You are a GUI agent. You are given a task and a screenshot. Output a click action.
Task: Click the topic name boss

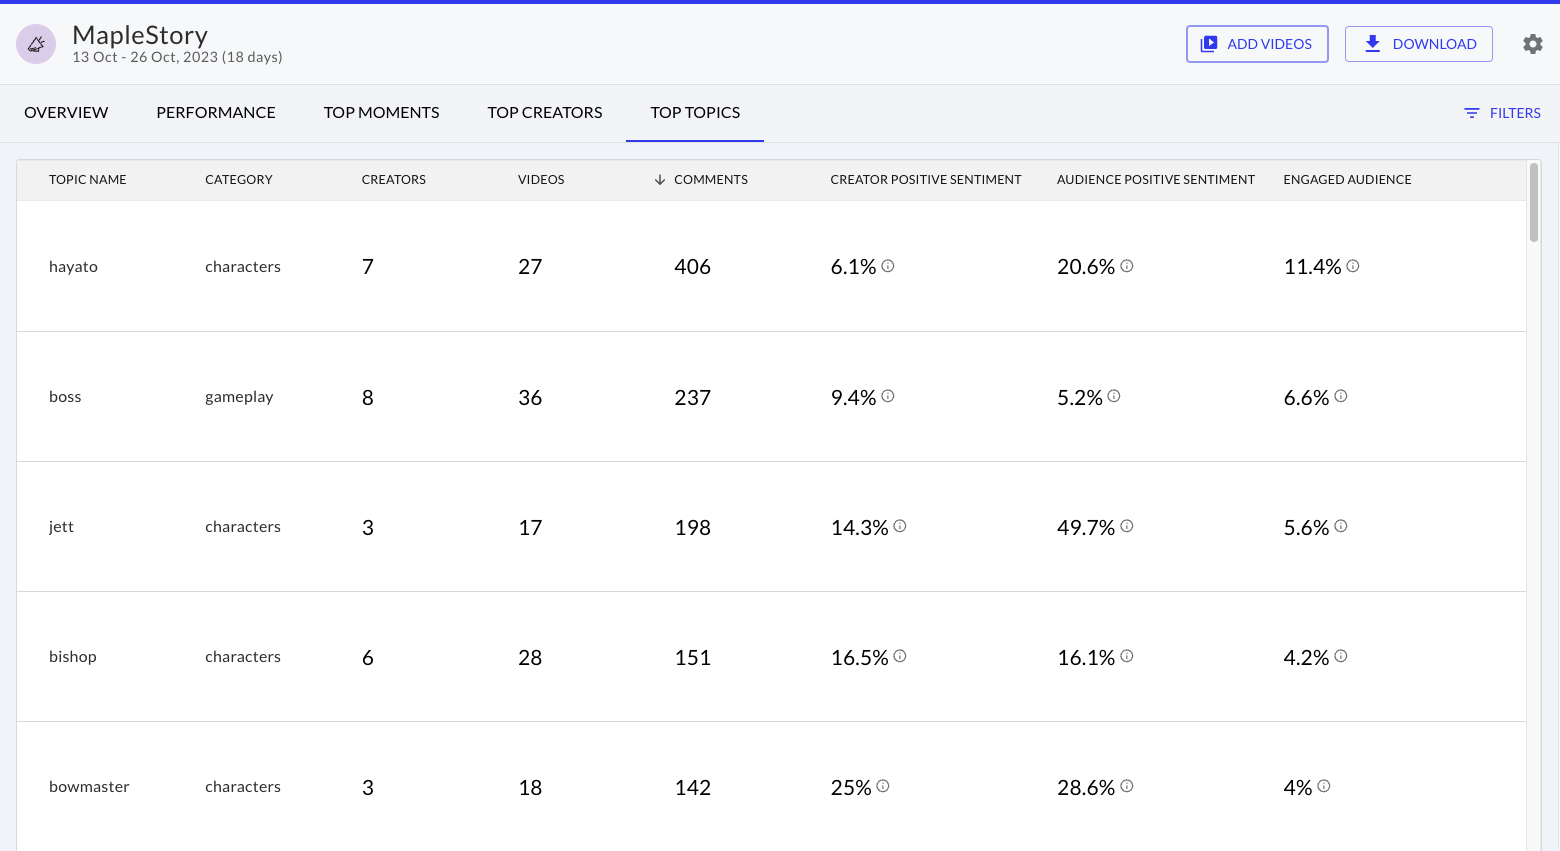tap(65, 397)
